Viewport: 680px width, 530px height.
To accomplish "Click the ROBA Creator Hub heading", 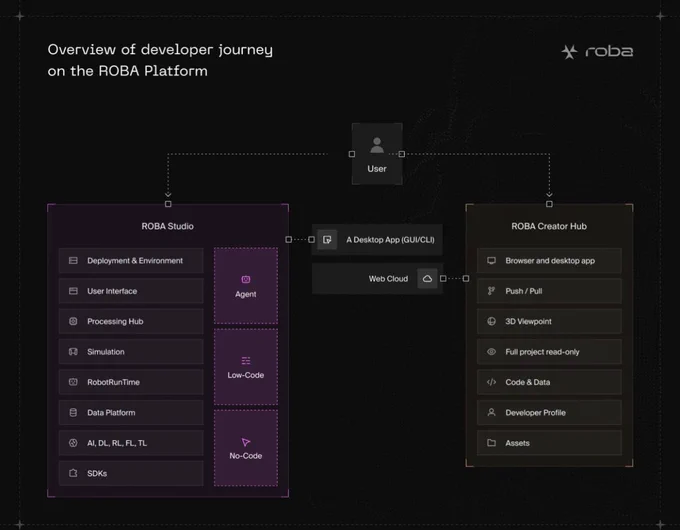I will point(549,226).
